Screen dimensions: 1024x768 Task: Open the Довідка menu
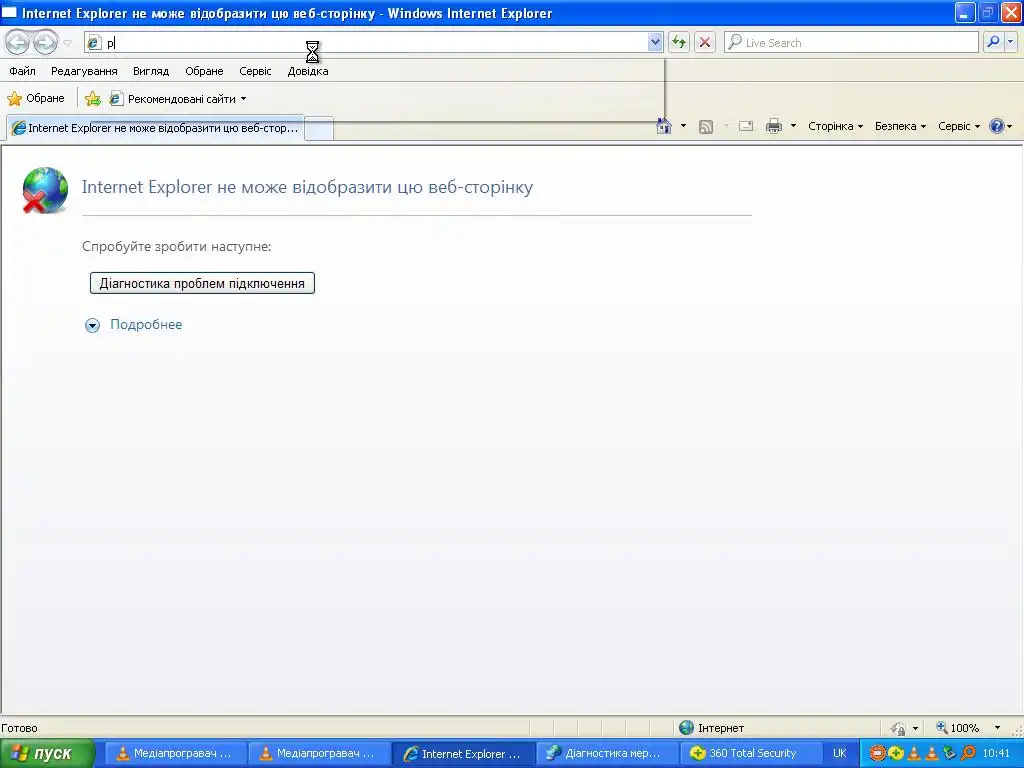(308, 71)
